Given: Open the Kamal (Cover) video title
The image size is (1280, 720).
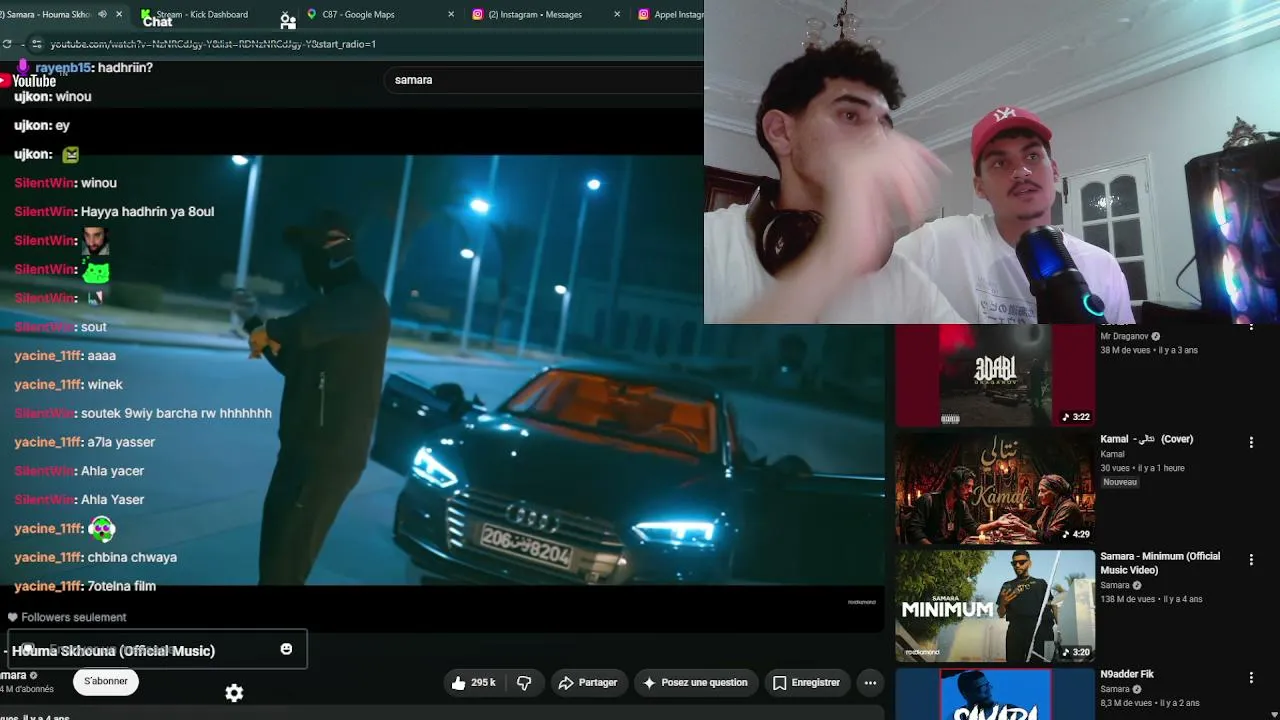Looking at the screenshot, I should [x=1146, y=439].
